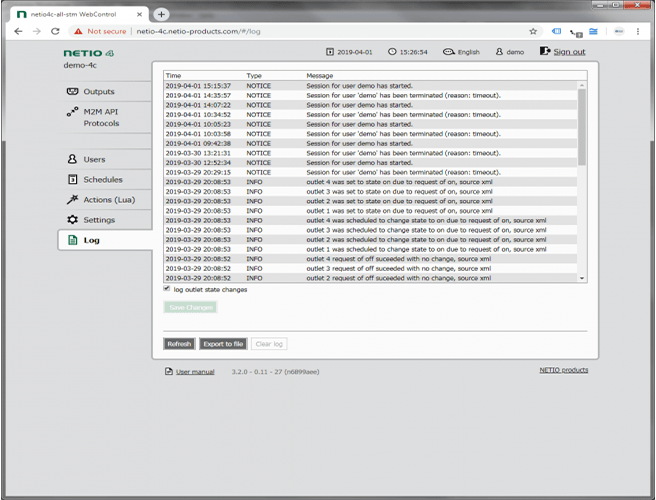Click the M2M API Protocols icon
Screen dimensions: 656x500
tap(72, 113)
